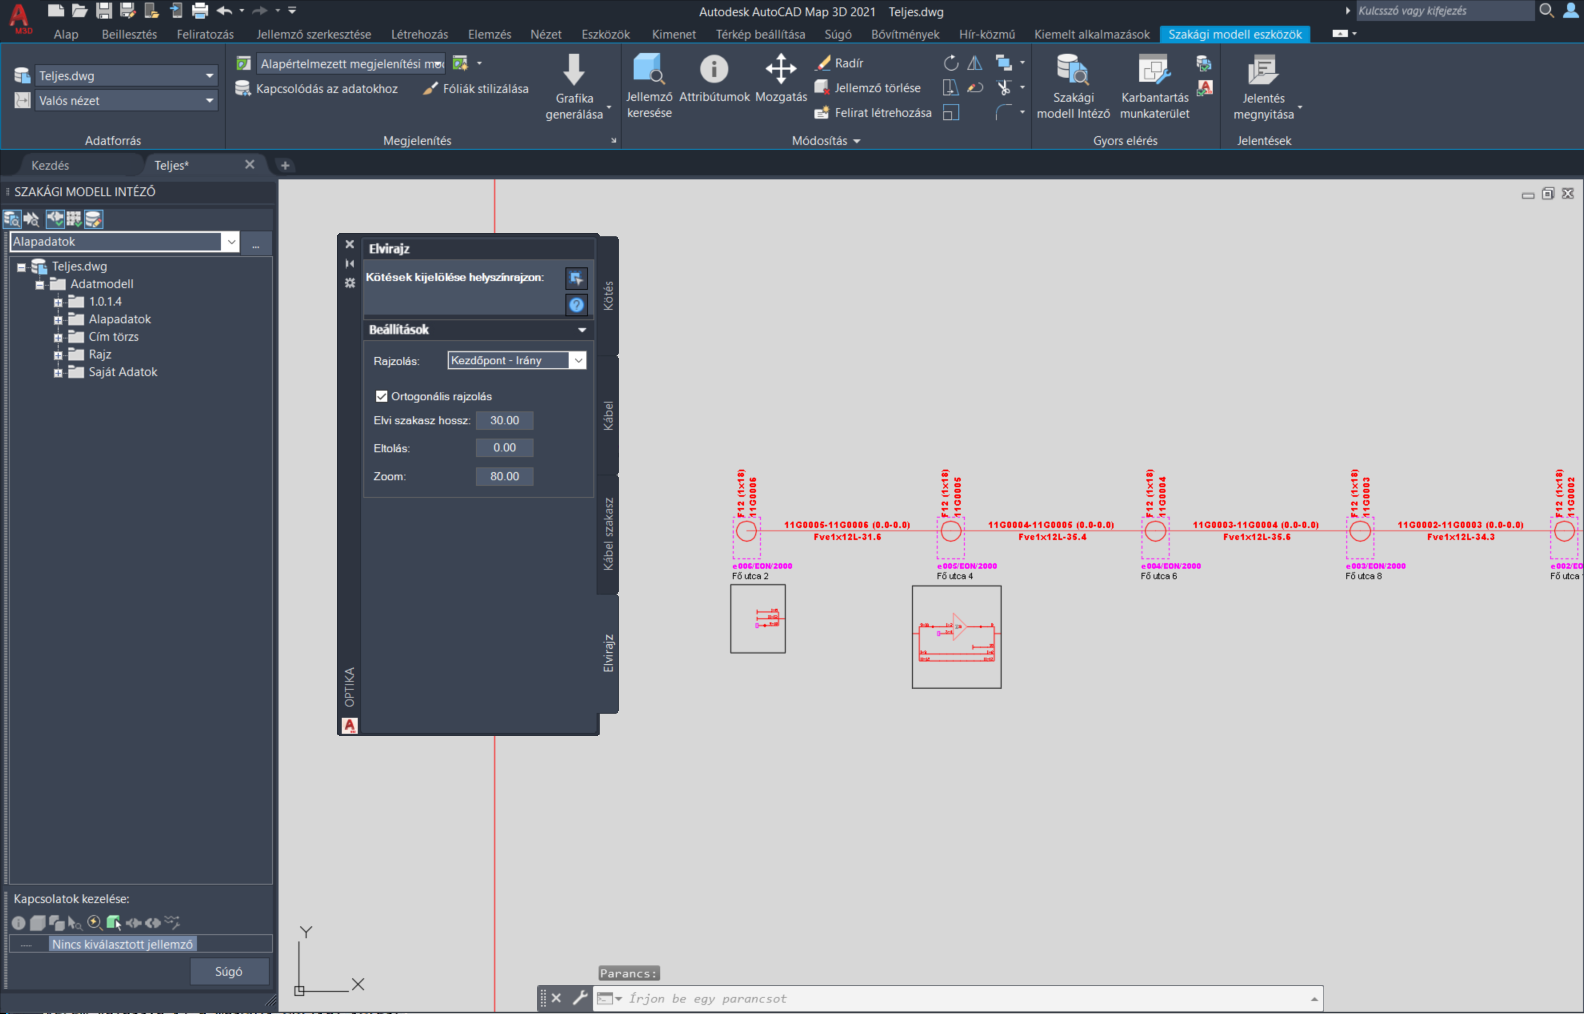Toggle the grid-check icon in Intéző toolbar
Screen dimensions: 1584x1014
[x=73, y=219]
